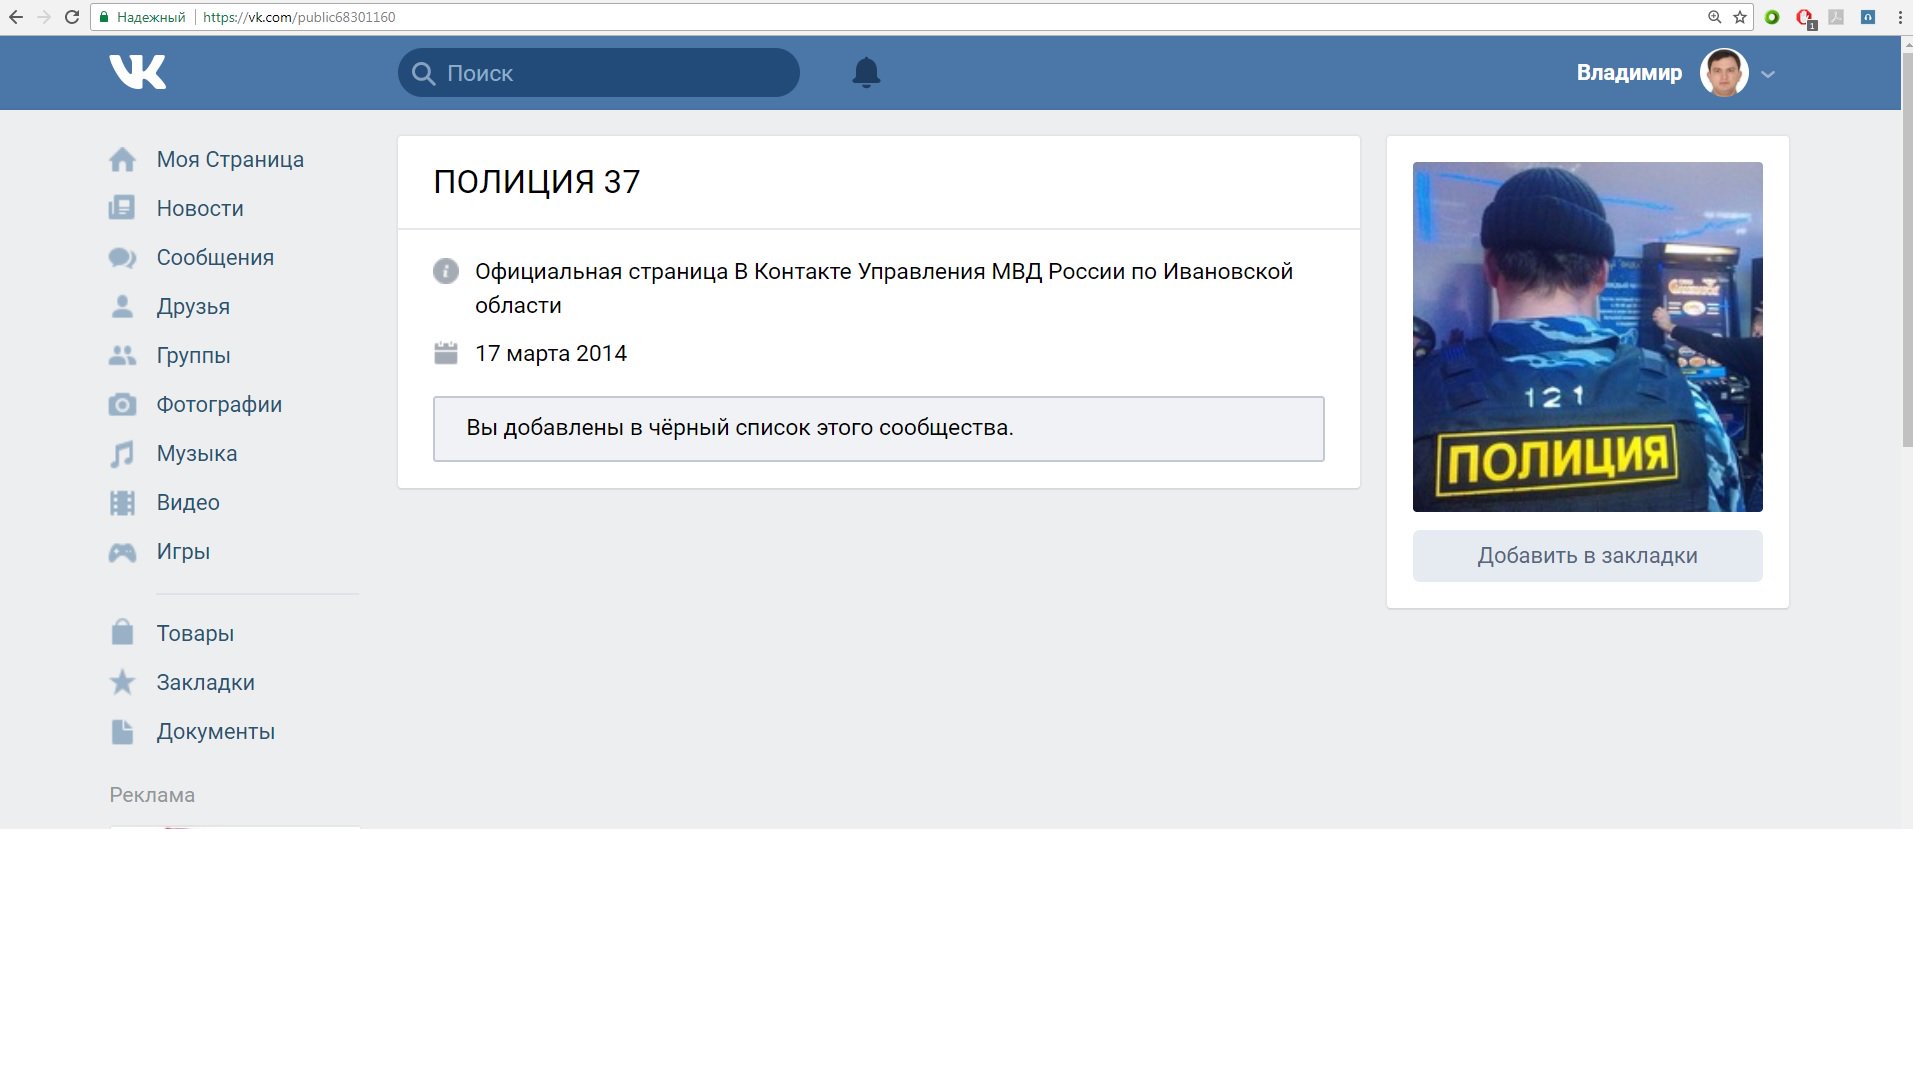The width and height of the screenshot is (1913, 1078).
Task: Click the browser forward arrow
Action: coord(44,17)
